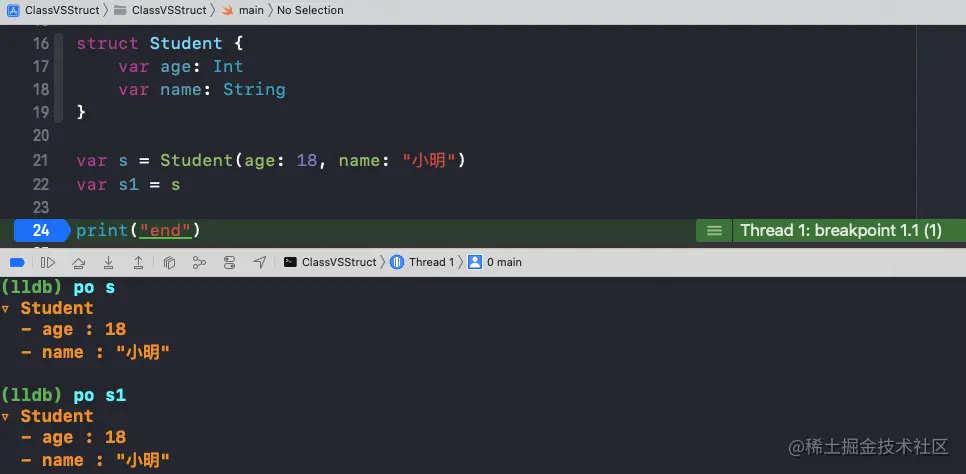Click 'Student' type name on line 16
This screenshot has height=474, width=966.
185,43
